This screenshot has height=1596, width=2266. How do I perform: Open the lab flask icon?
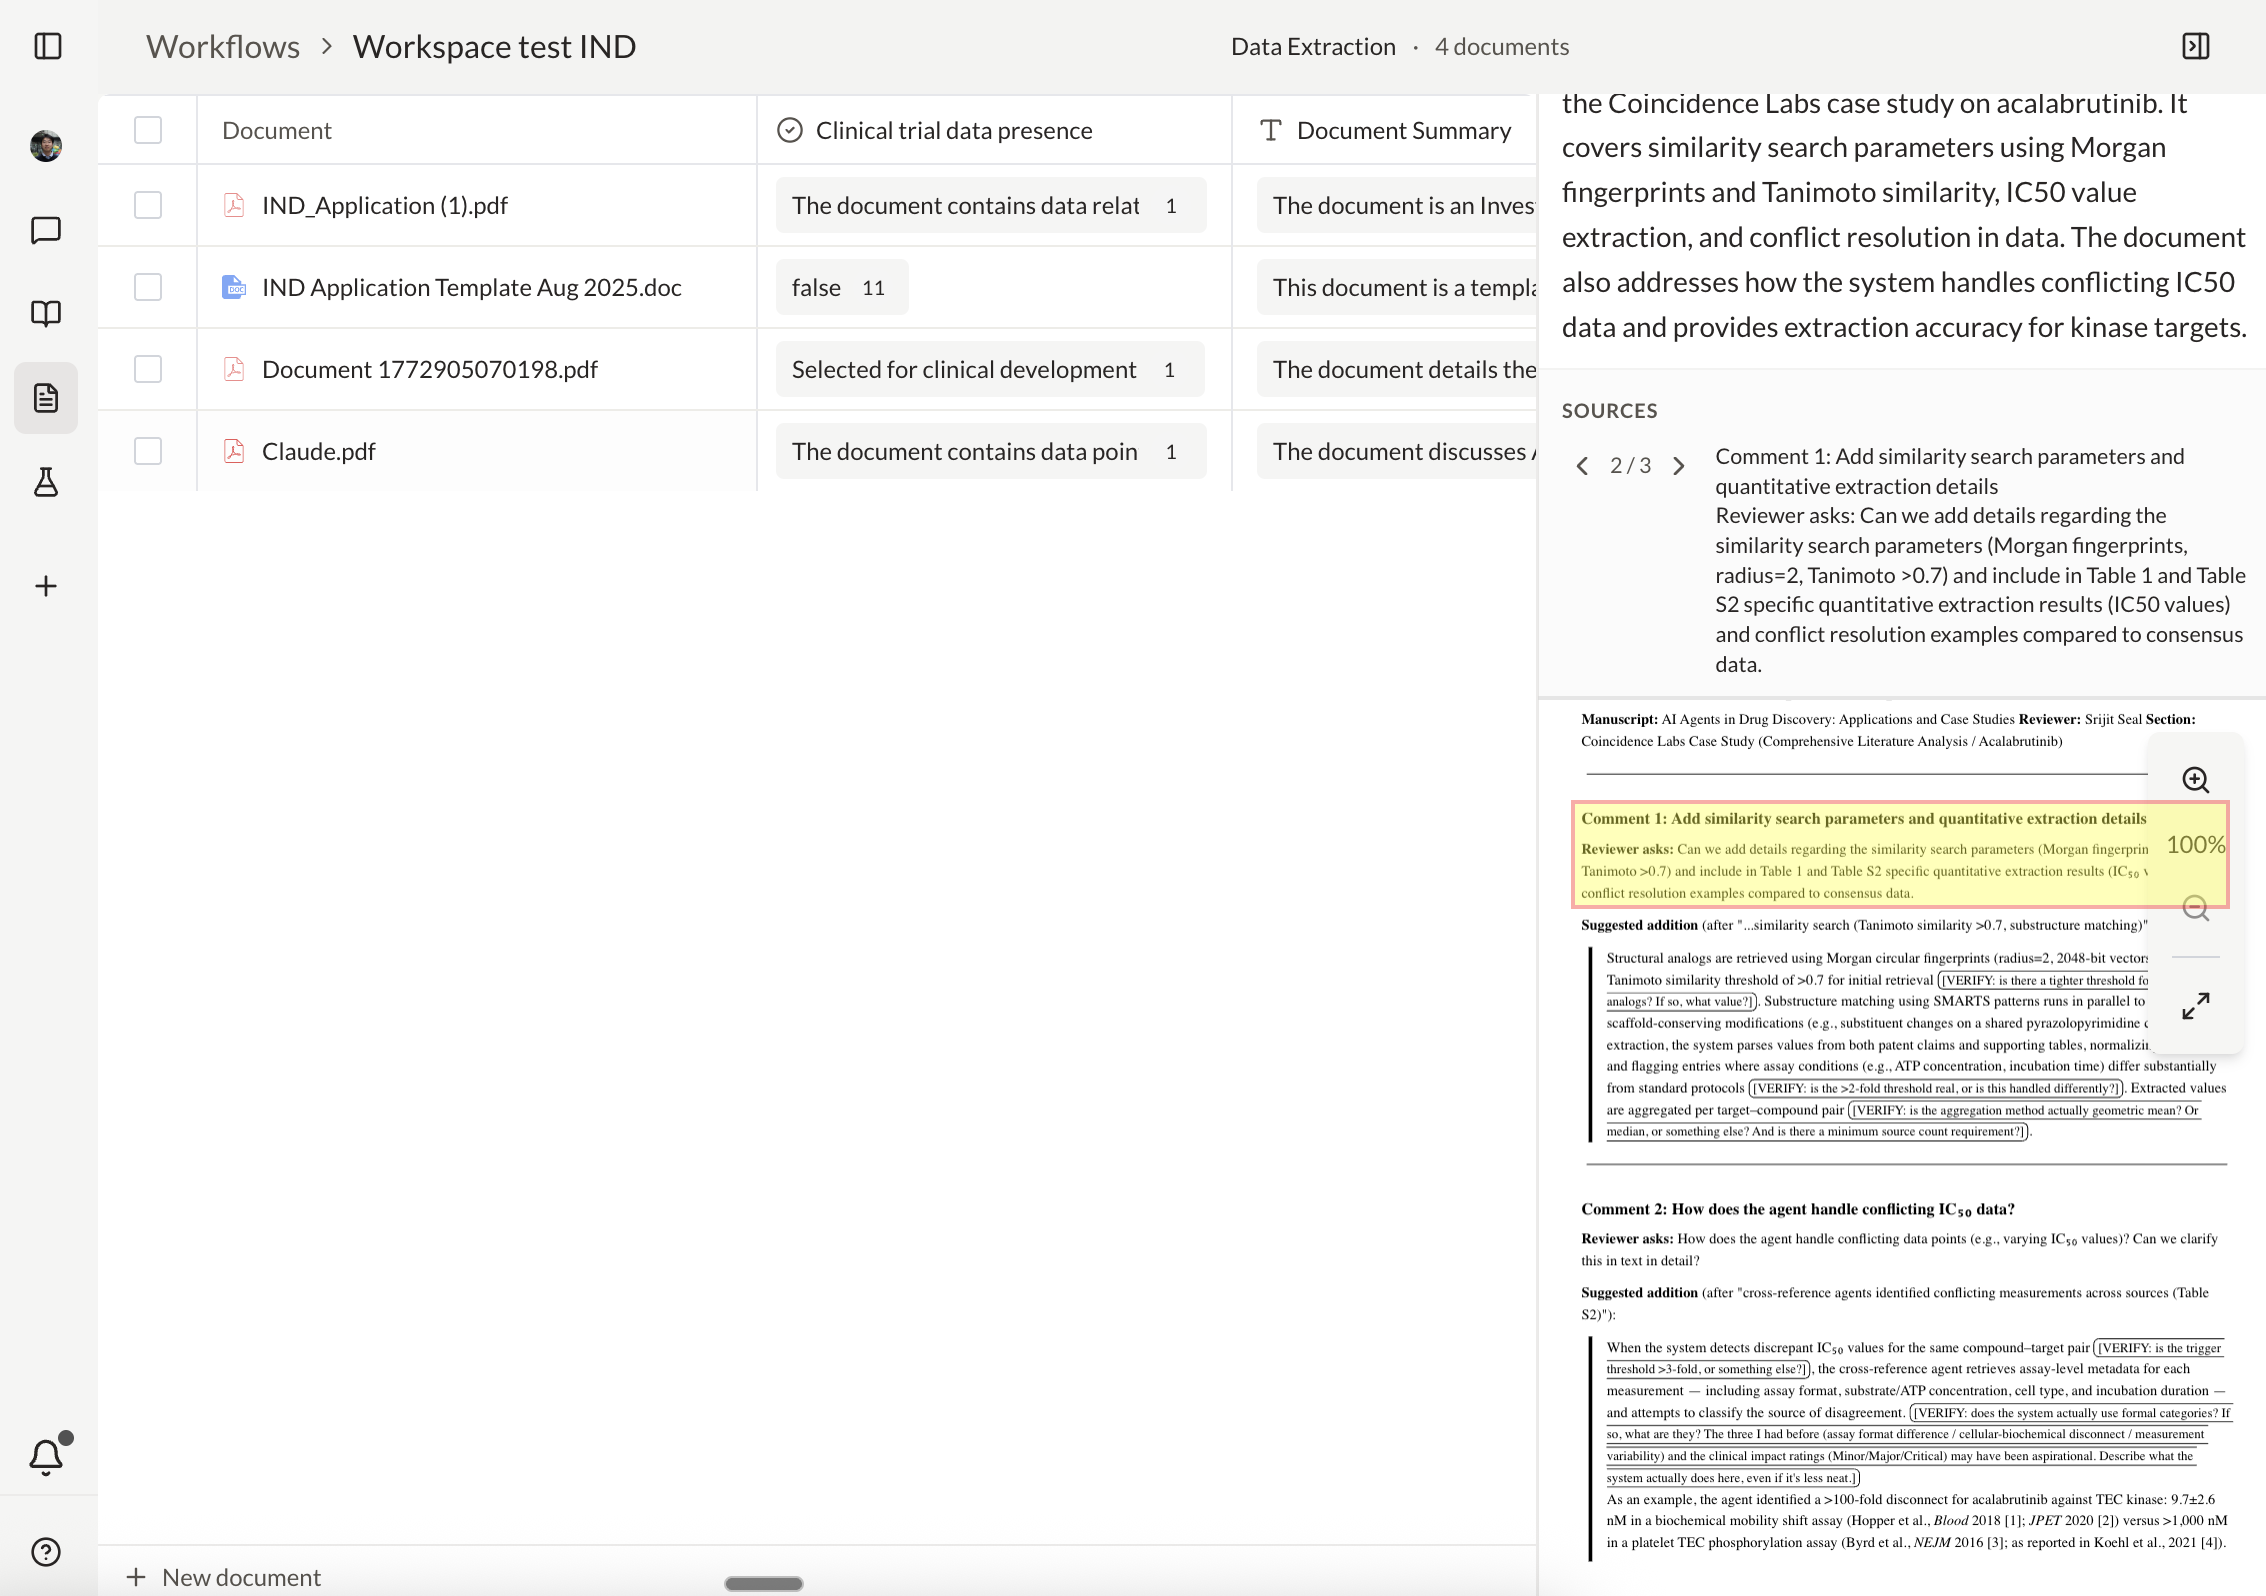(46, 482)
